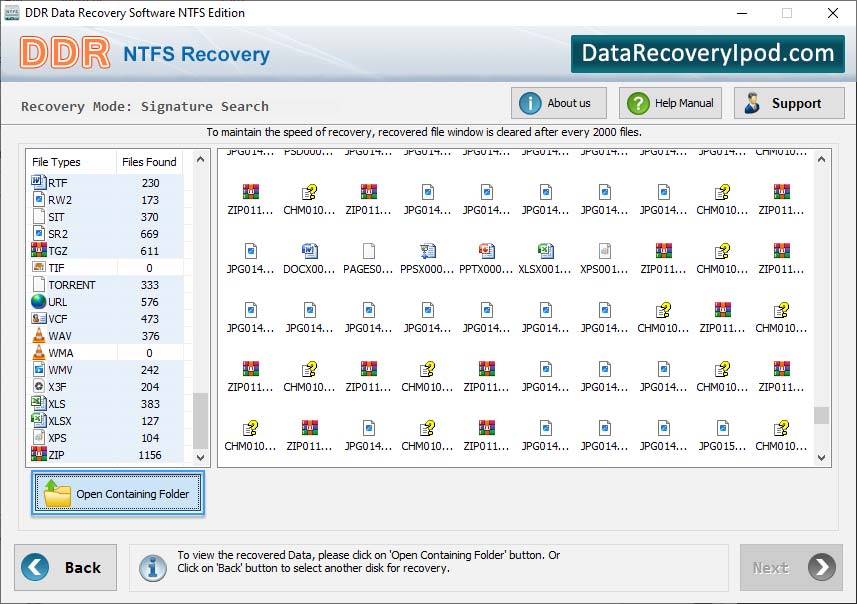
Task: Click the DataRecoveryIpod.com banner
Action: tap(708, 54)
